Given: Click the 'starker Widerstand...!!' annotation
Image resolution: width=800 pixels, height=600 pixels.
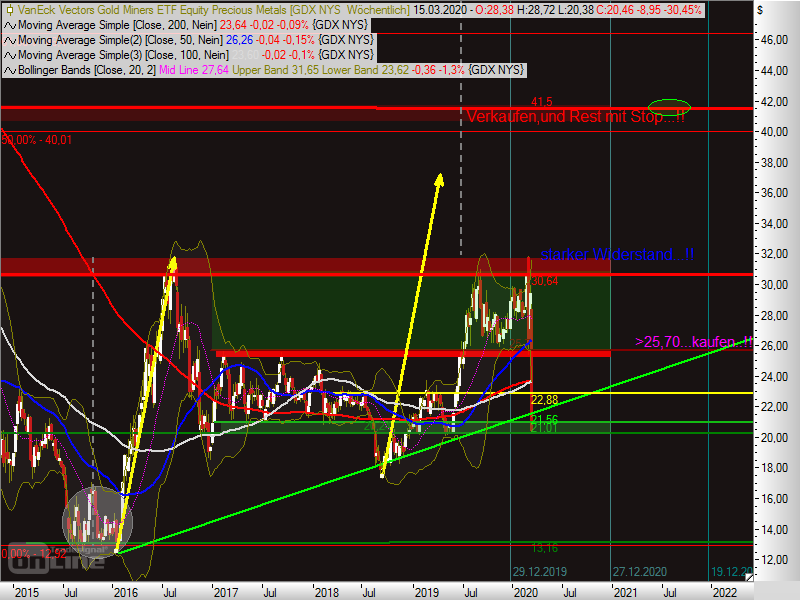Looking at the screenshot, I should coord(617,254).
